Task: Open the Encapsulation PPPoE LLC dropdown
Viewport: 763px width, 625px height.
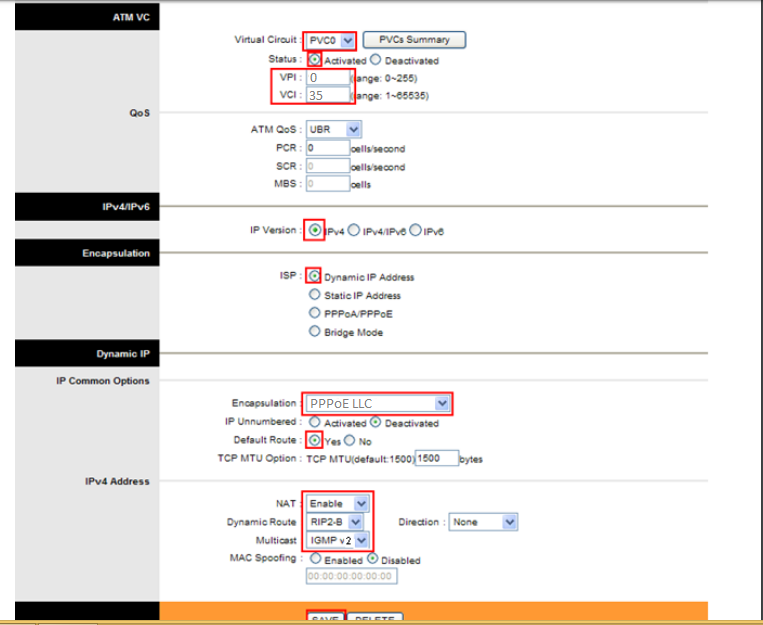Action: point(378,404)
